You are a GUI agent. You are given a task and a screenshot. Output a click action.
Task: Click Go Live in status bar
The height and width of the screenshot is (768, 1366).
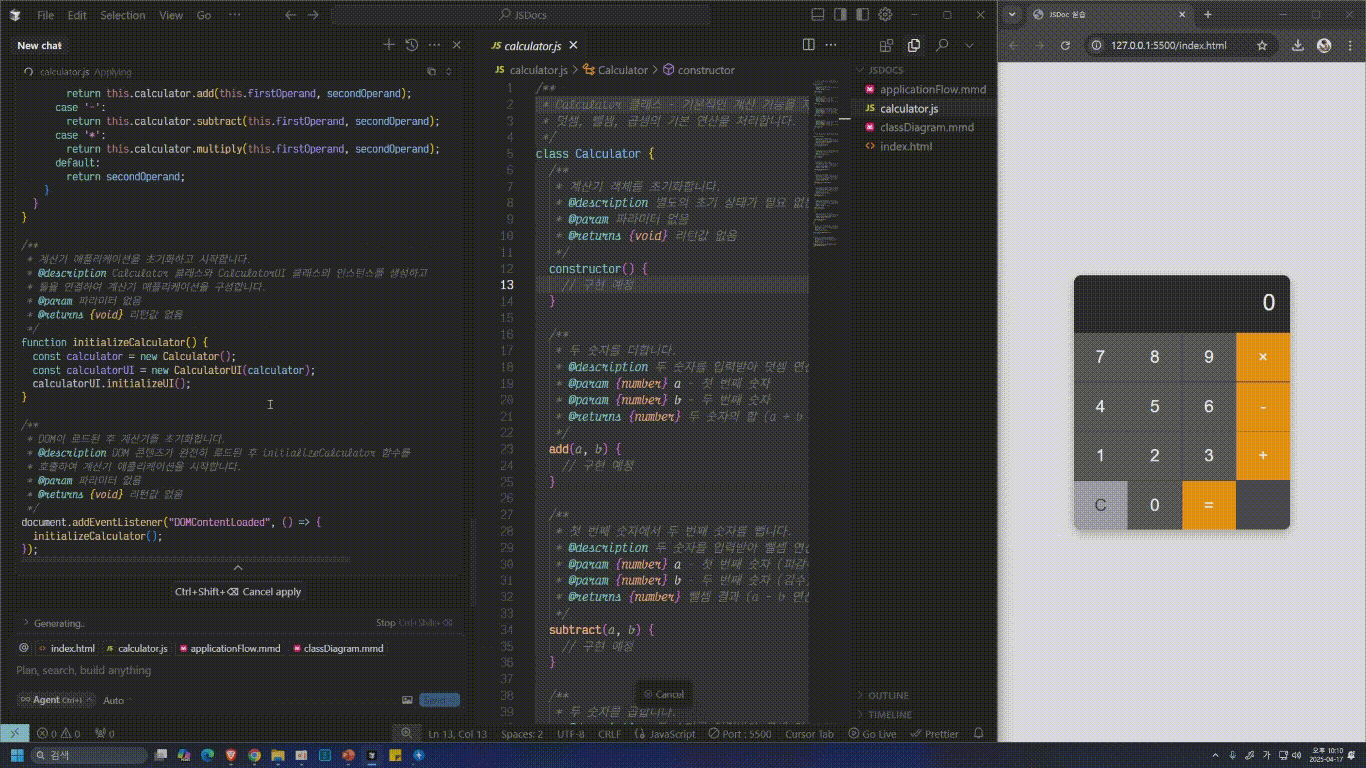pos(871,733)
